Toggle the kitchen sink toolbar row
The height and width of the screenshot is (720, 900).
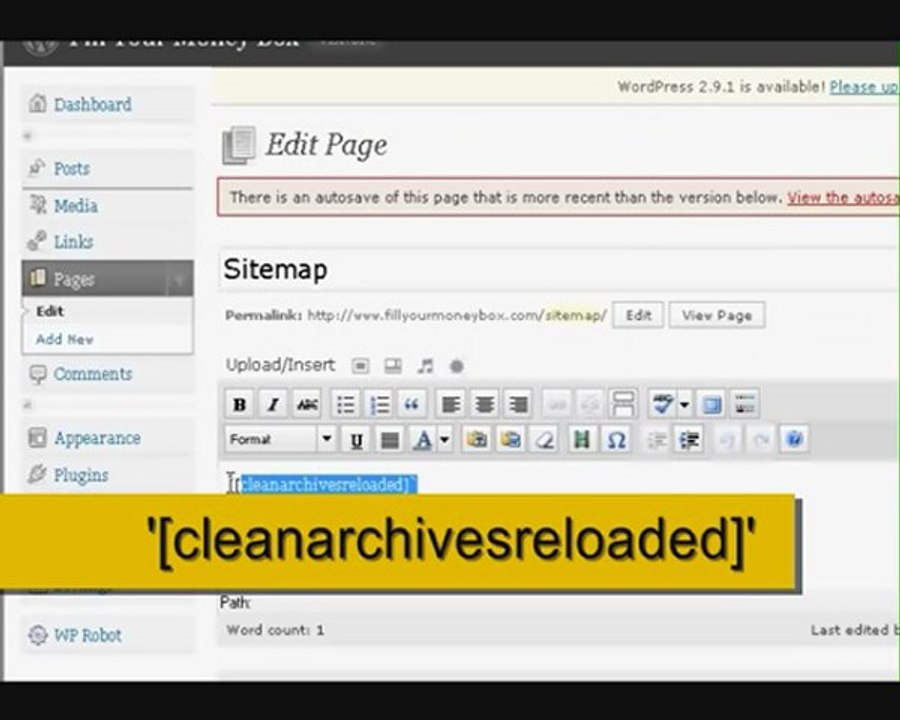click(x=745, y=405)
